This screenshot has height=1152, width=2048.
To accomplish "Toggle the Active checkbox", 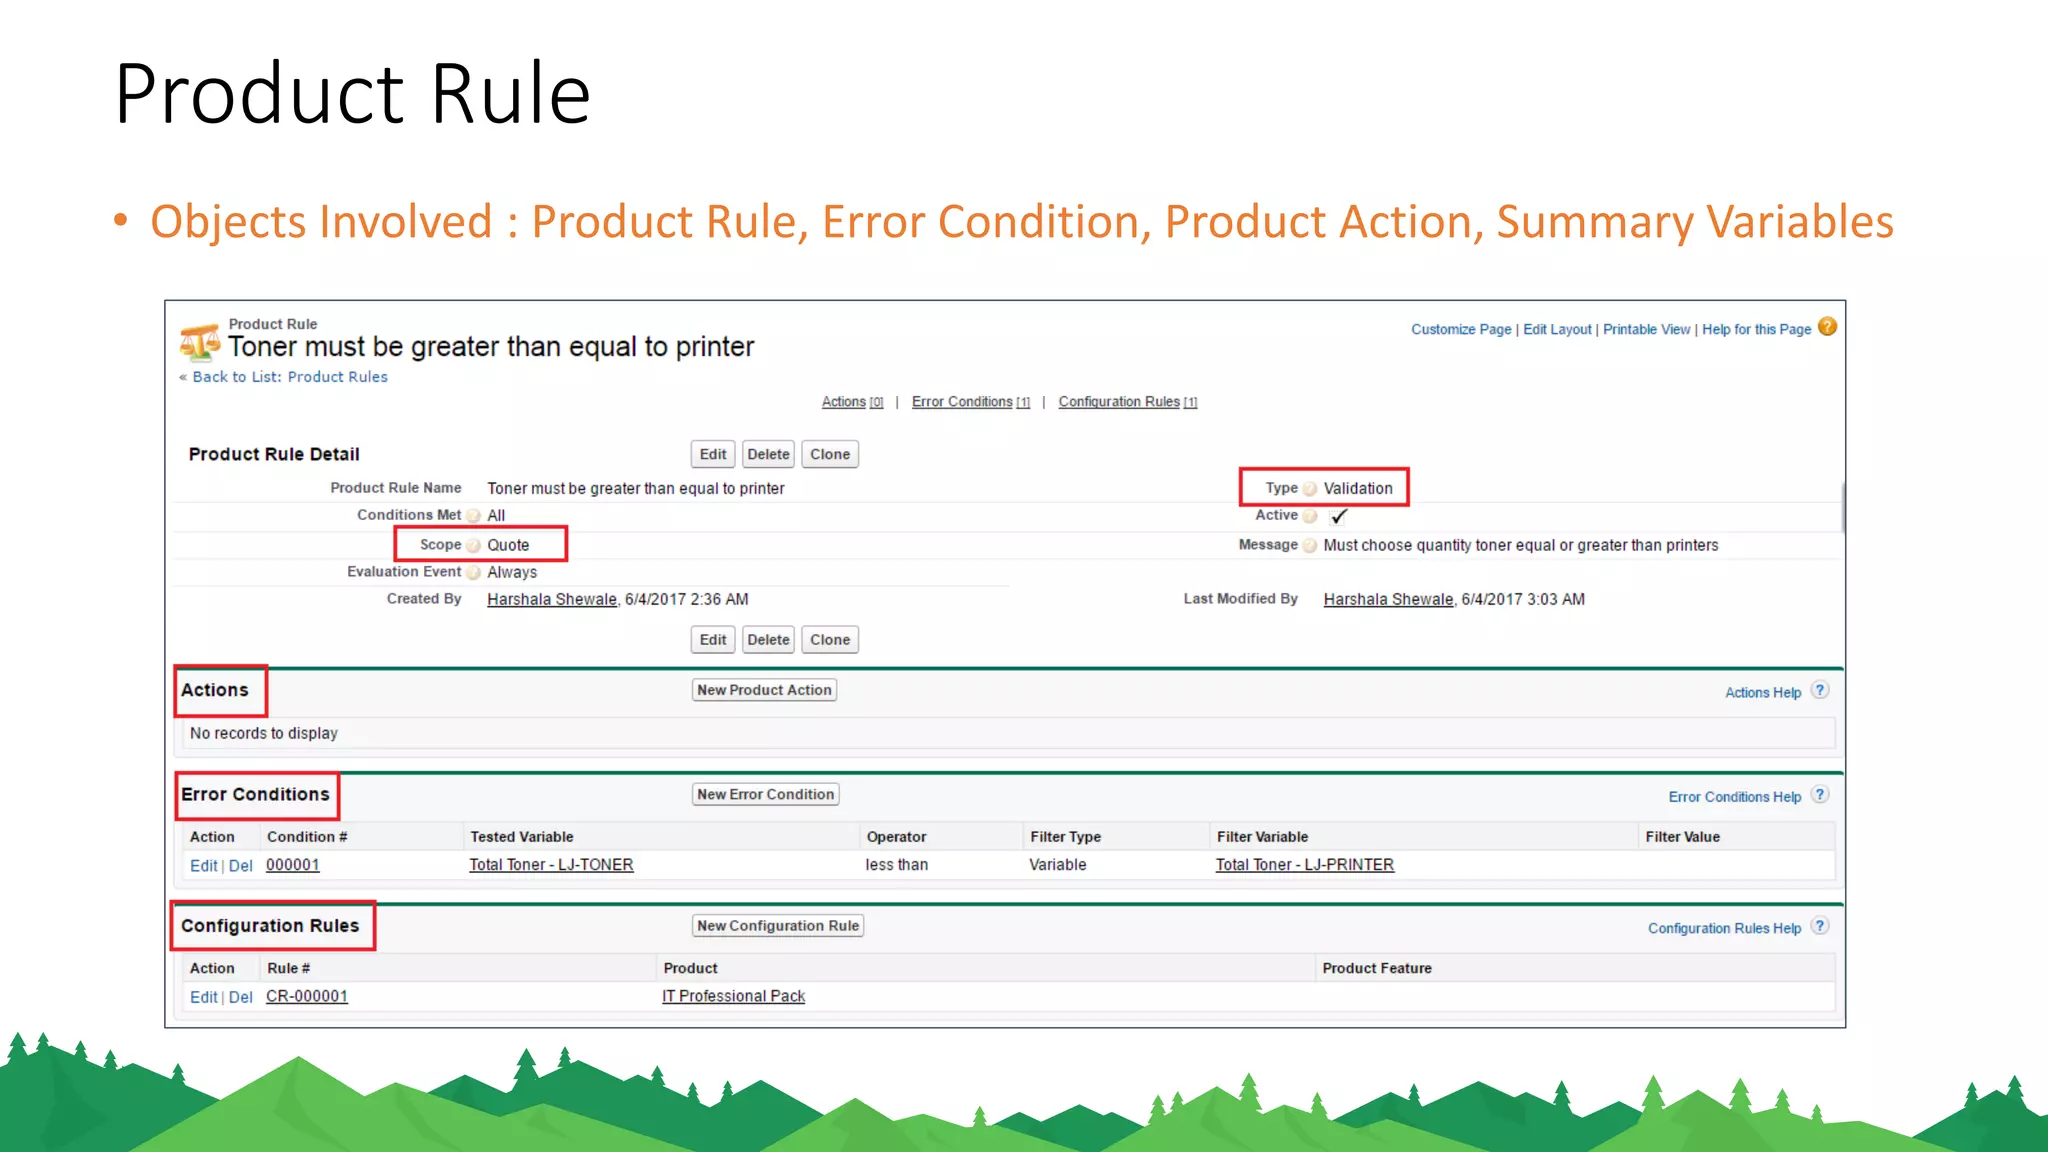I will 1339,516.
